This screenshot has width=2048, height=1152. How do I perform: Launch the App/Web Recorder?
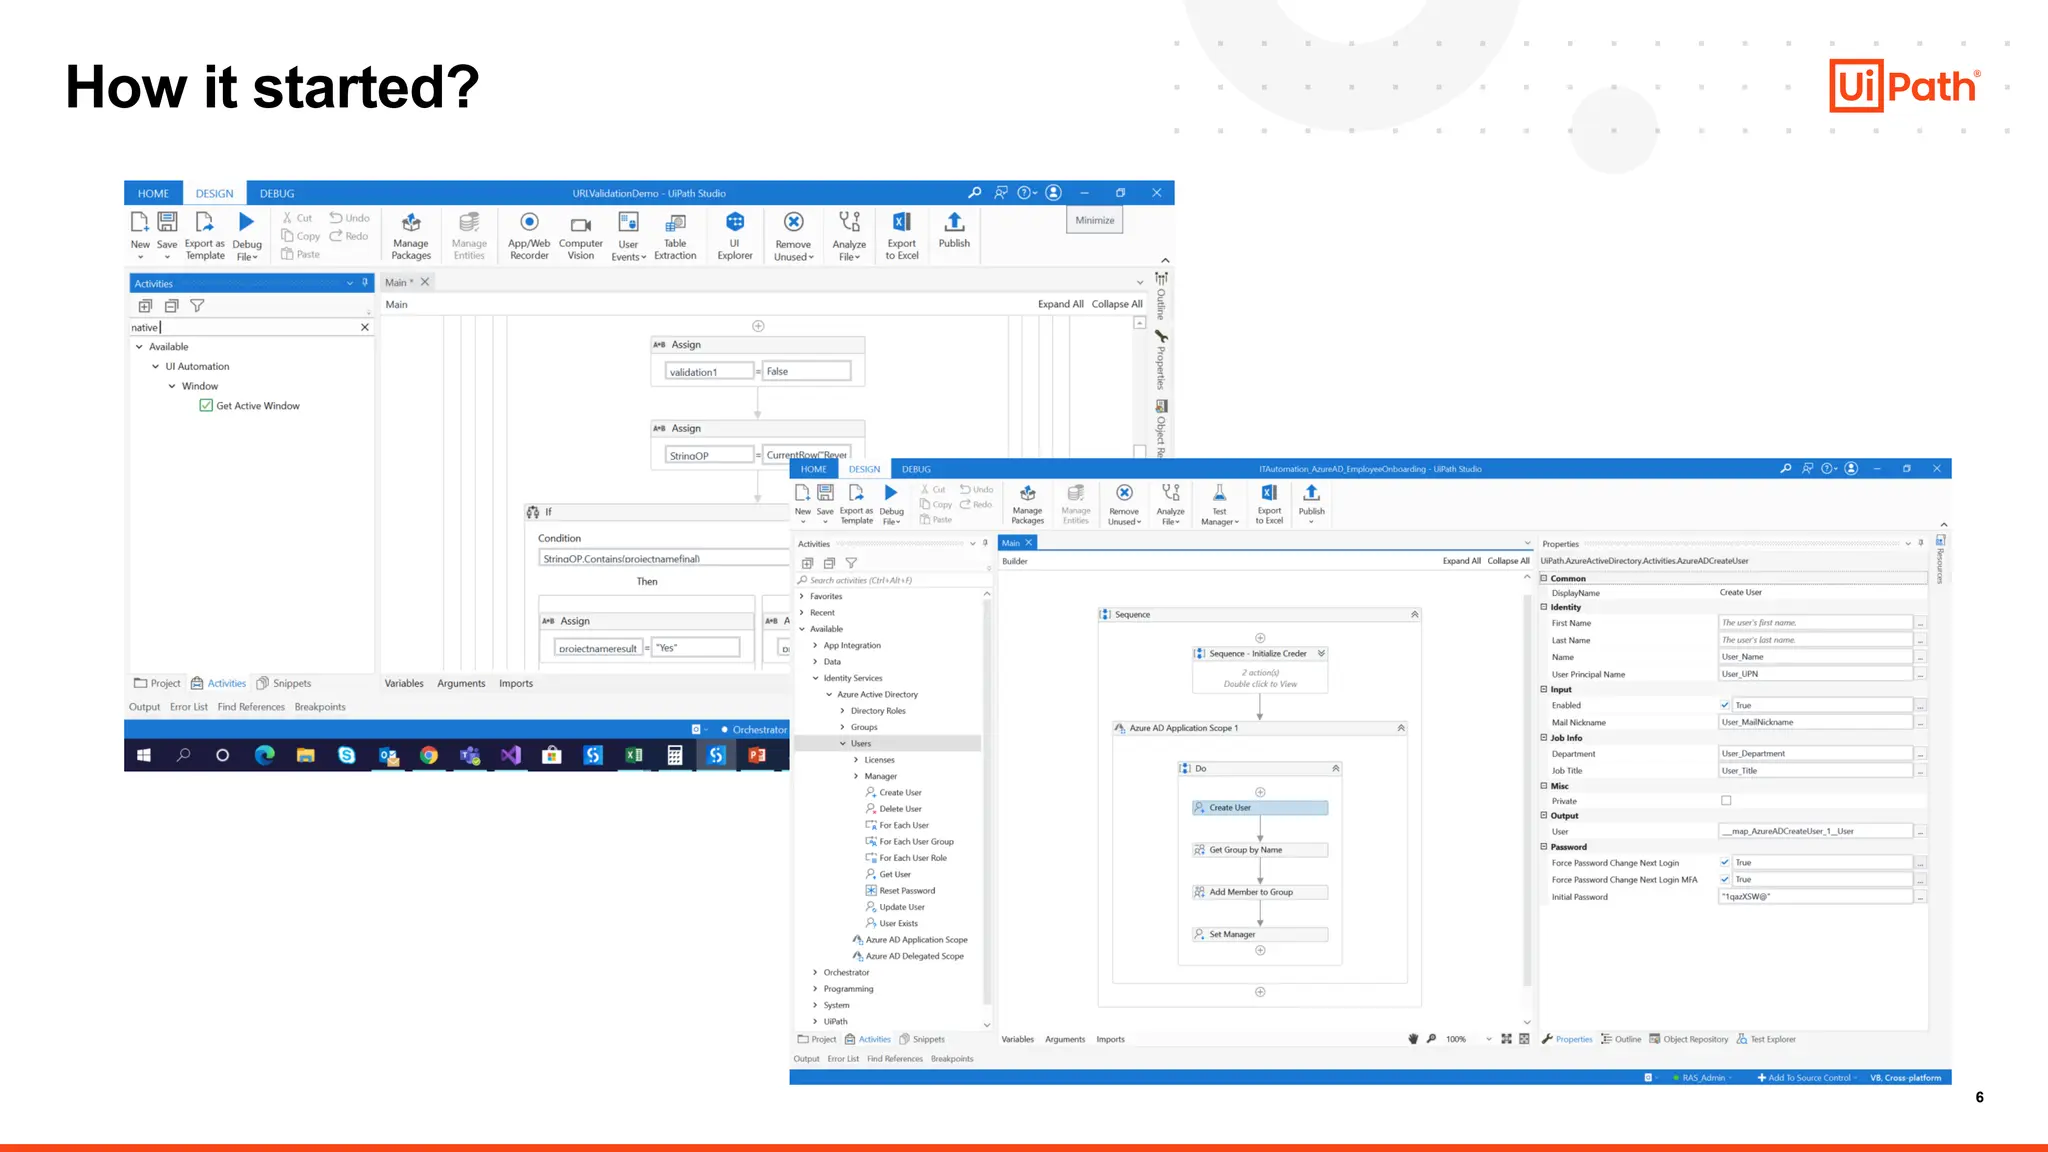pos(529,223)
